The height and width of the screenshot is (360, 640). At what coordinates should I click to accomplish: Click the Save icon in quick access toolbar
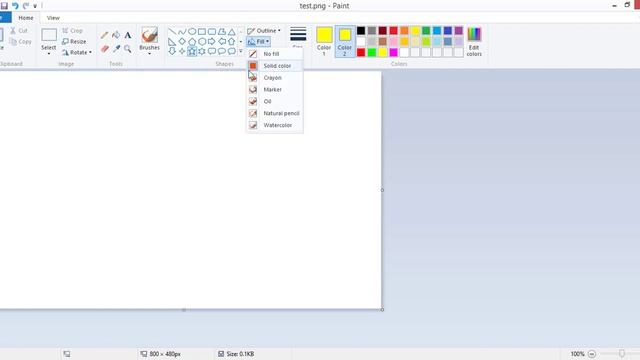4,6
